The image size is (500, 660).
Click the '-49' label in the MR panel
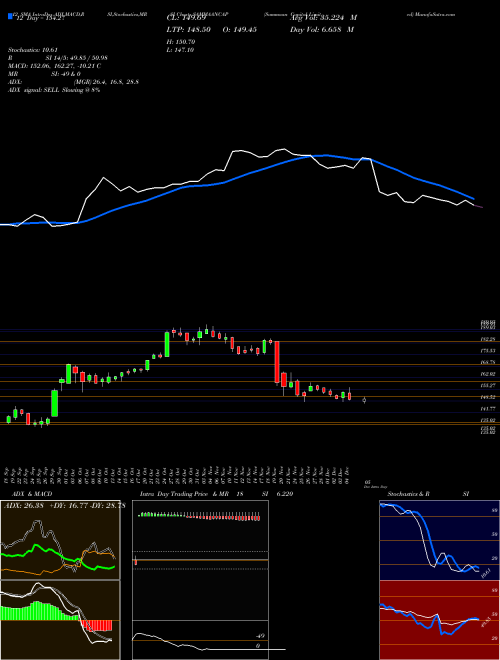261,636
